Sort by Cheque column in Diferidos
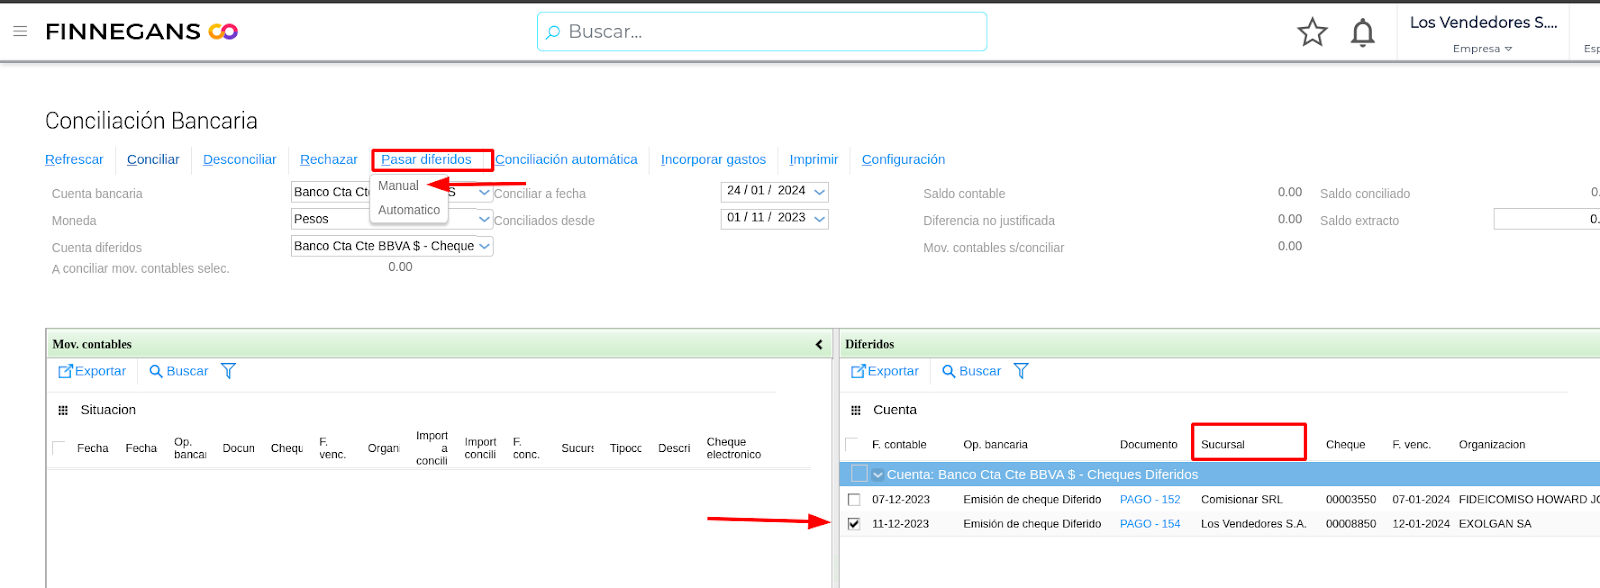The image size is (1600, 588). point(1345,444)
